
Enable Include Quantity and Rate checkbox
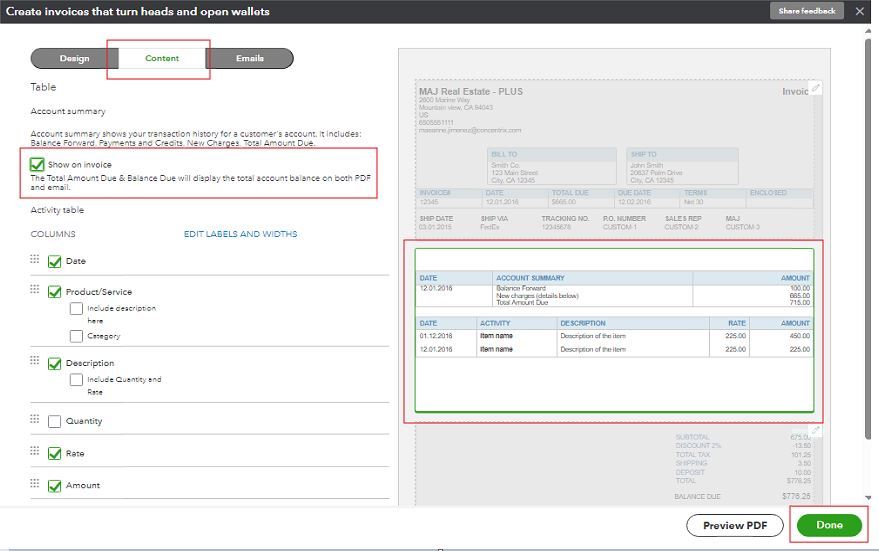coord(76,379)
